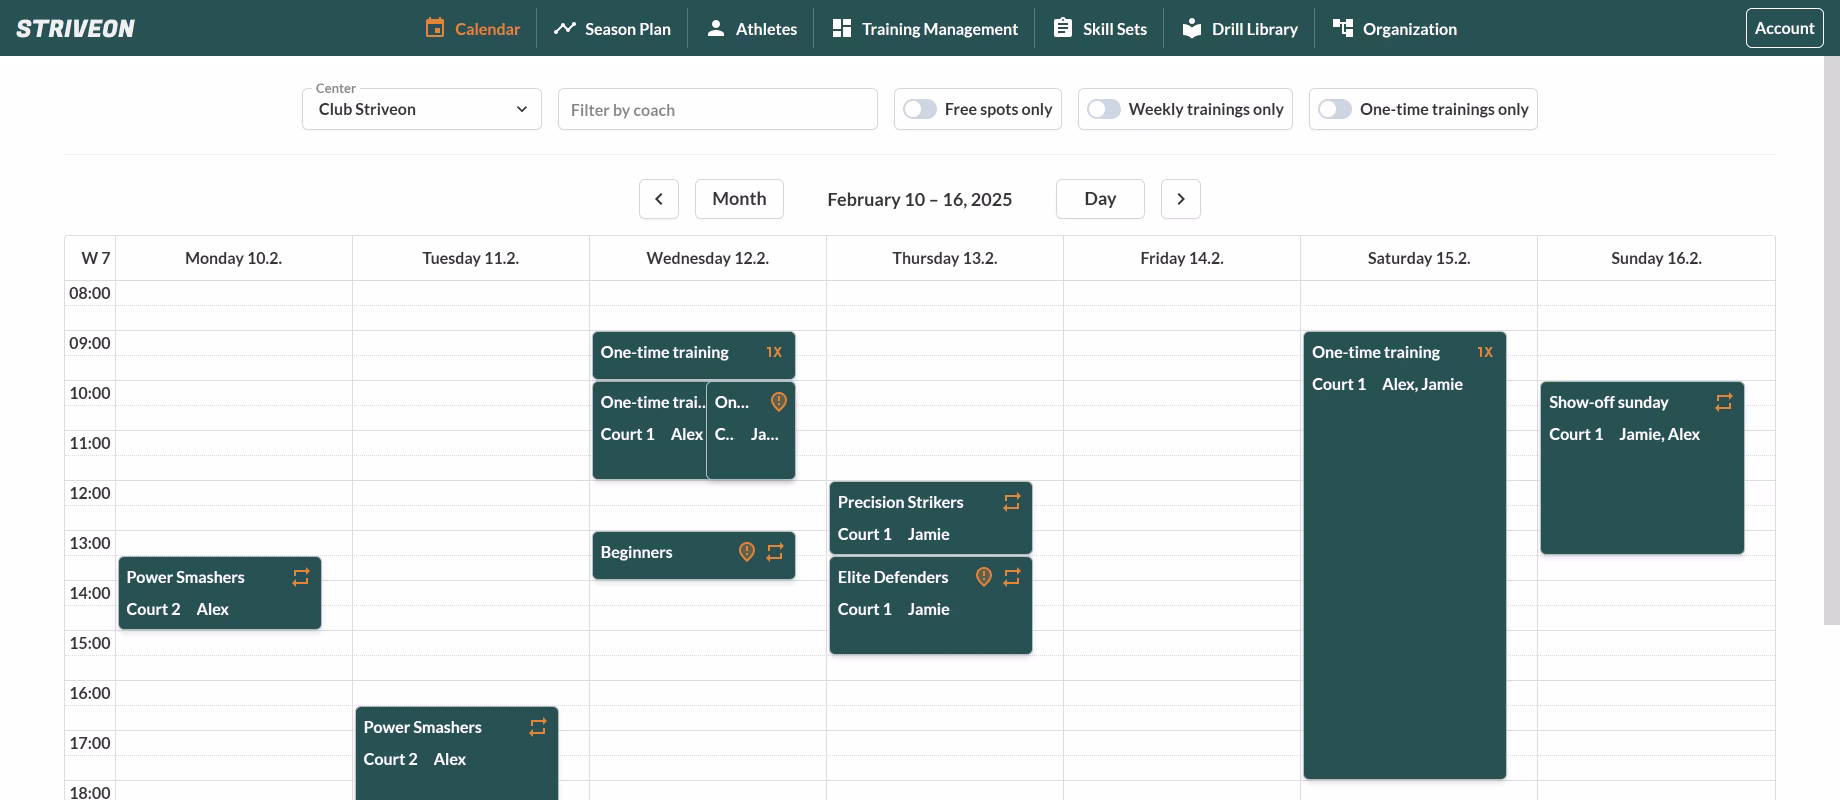Click the Training Management grid icon
The height and width of the screenshot is (800, 1840).
(842, 28)
